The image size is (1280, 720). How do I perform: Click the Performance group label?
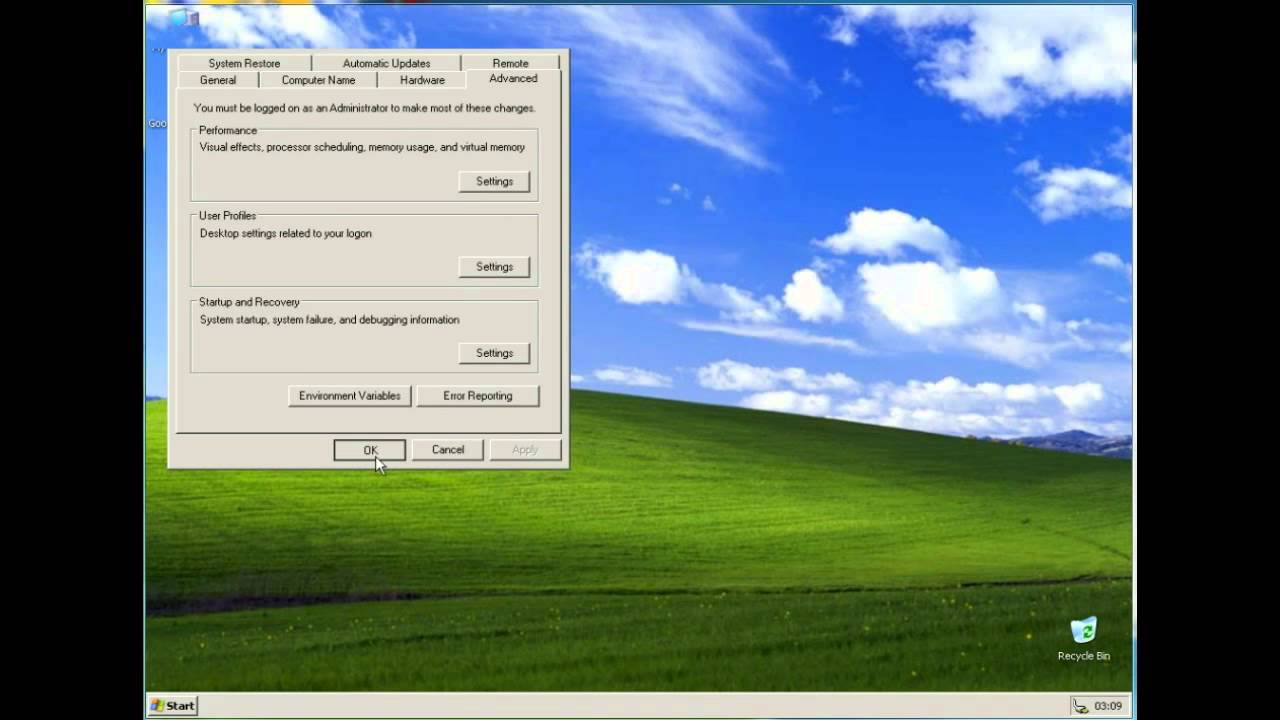(x=228, y=130)
